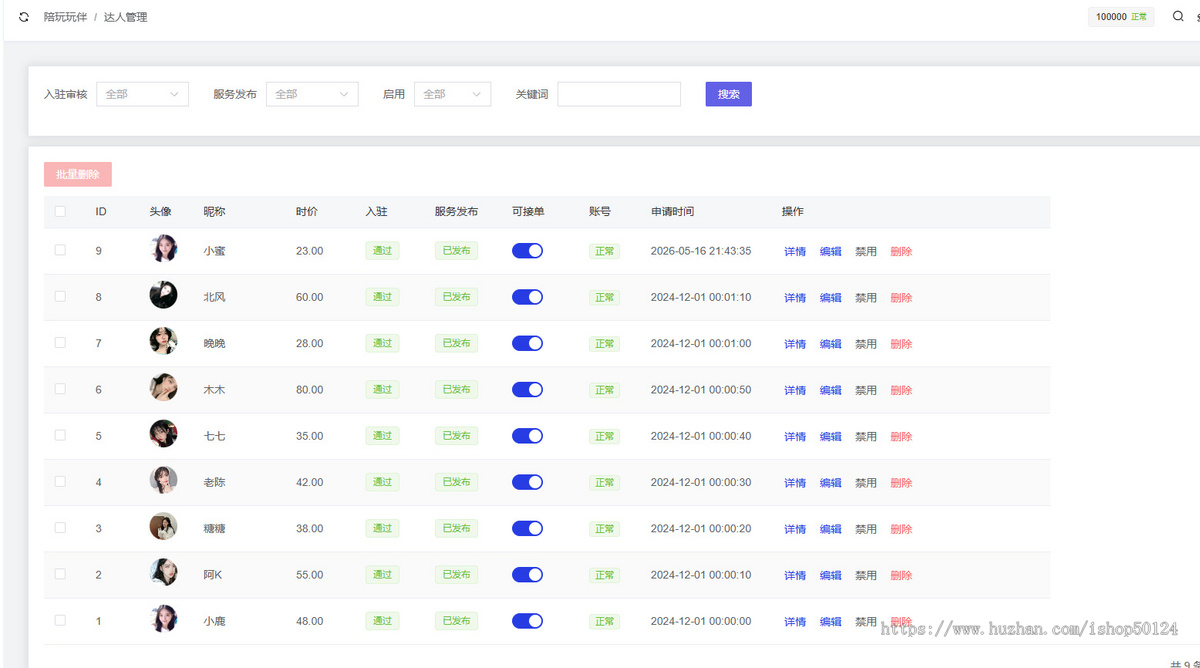1200x668 pixels.
Task: Click 删除 for 小蜜
Action: (901, 251)
